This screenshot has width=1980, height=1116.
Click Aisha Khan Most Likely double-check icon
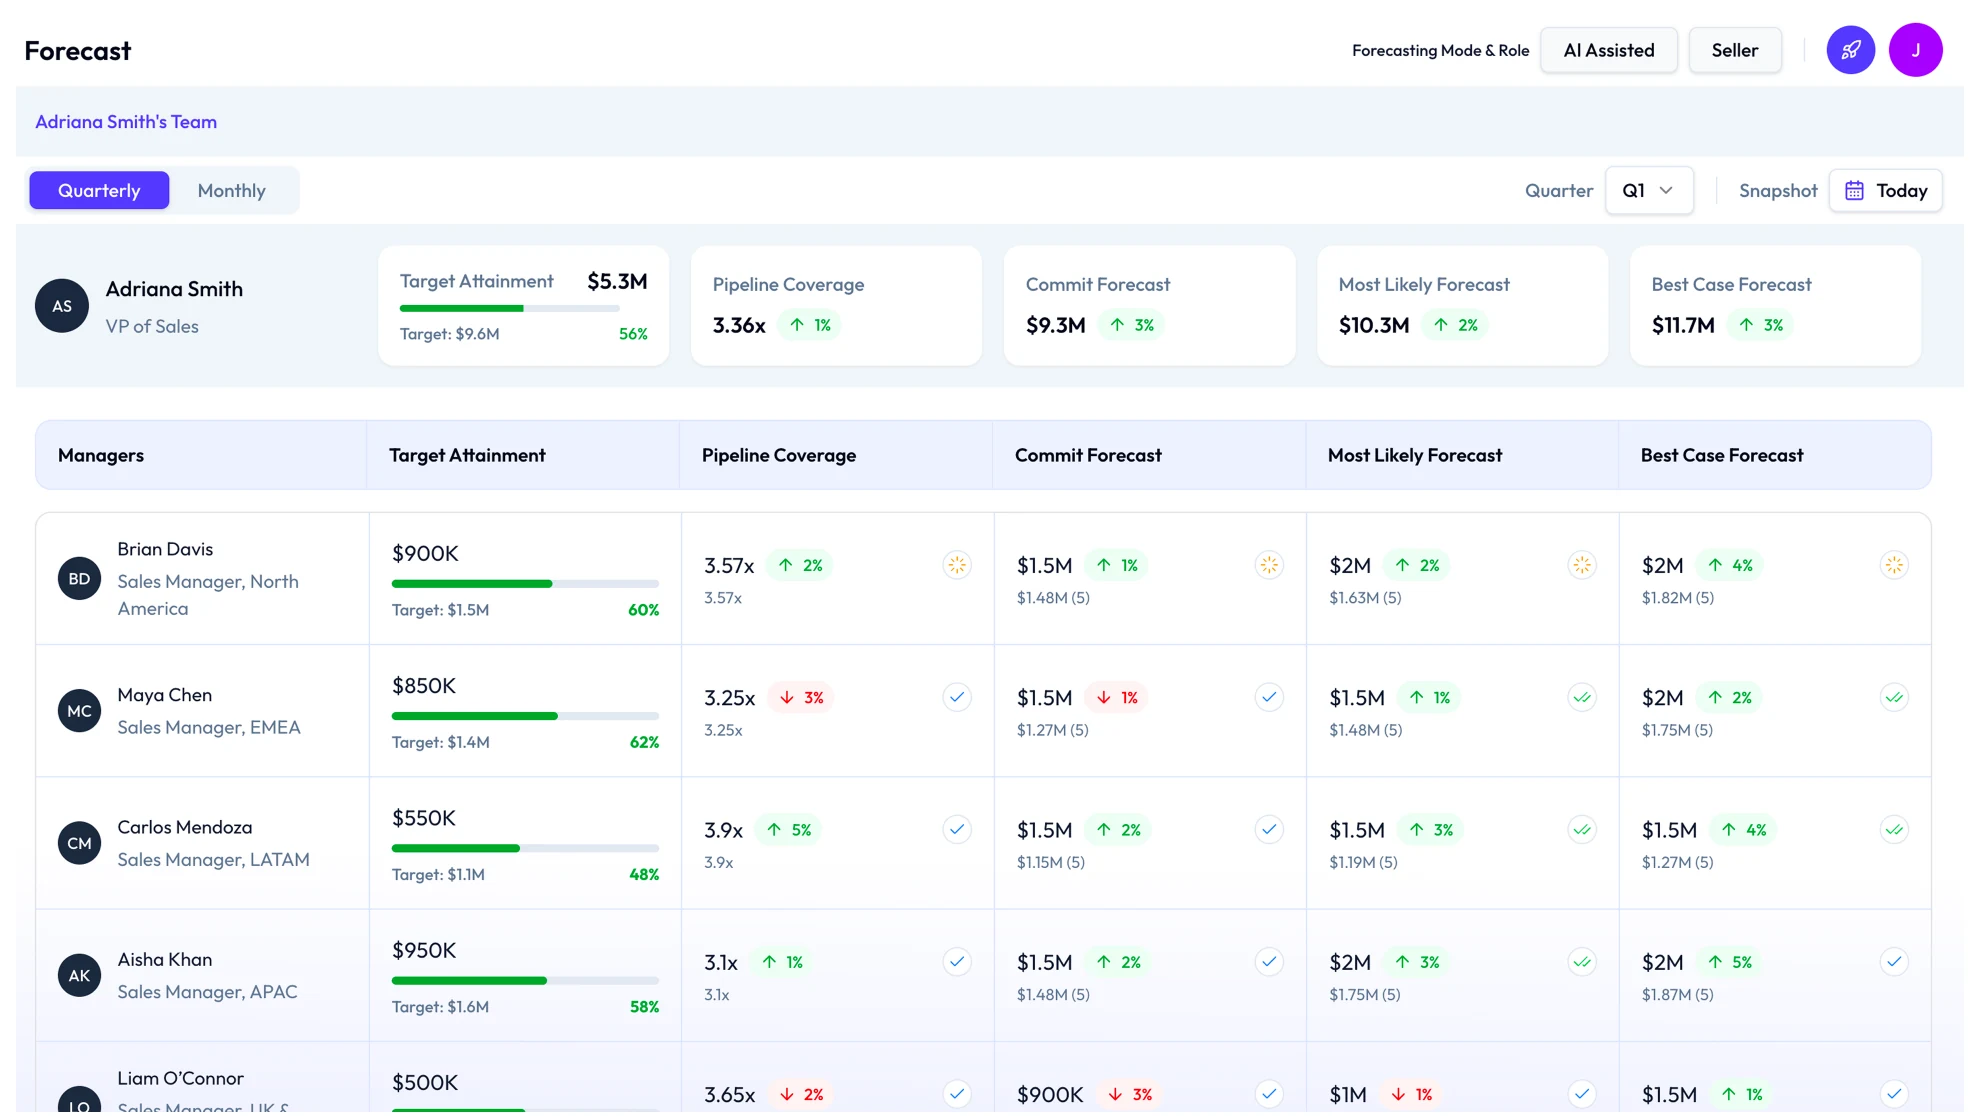tap(1582, 962)
